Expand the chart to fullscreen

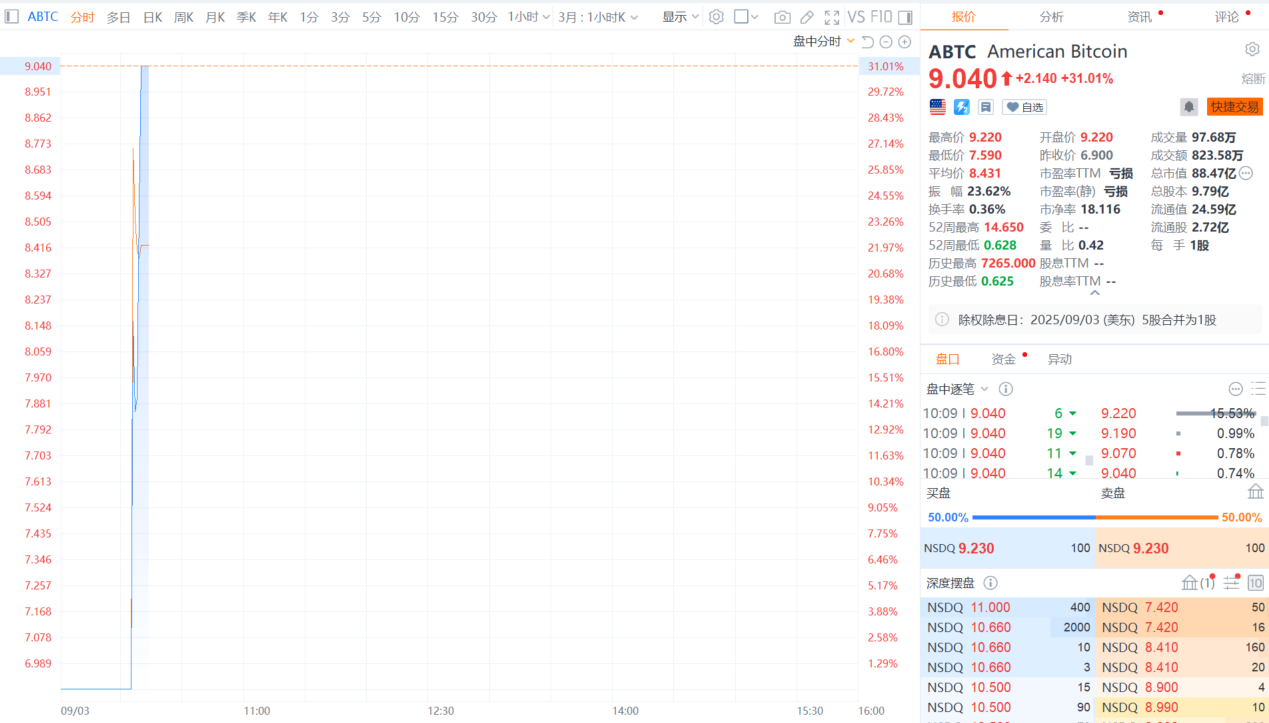pyautogui.click(x=832, y=17)
